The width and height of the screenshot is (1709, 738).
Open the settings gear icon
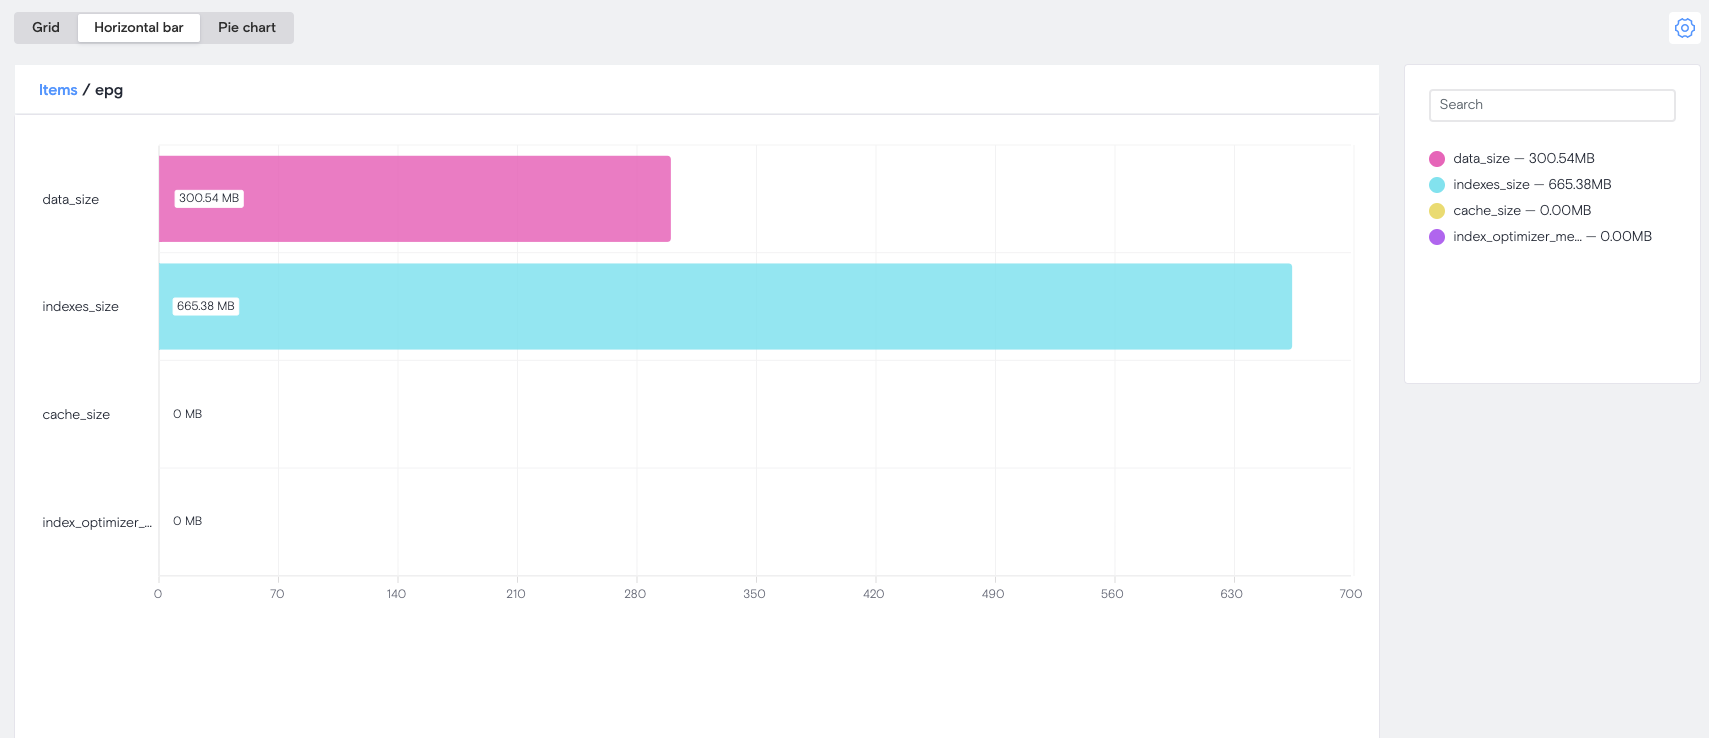tap(1685, 28)
